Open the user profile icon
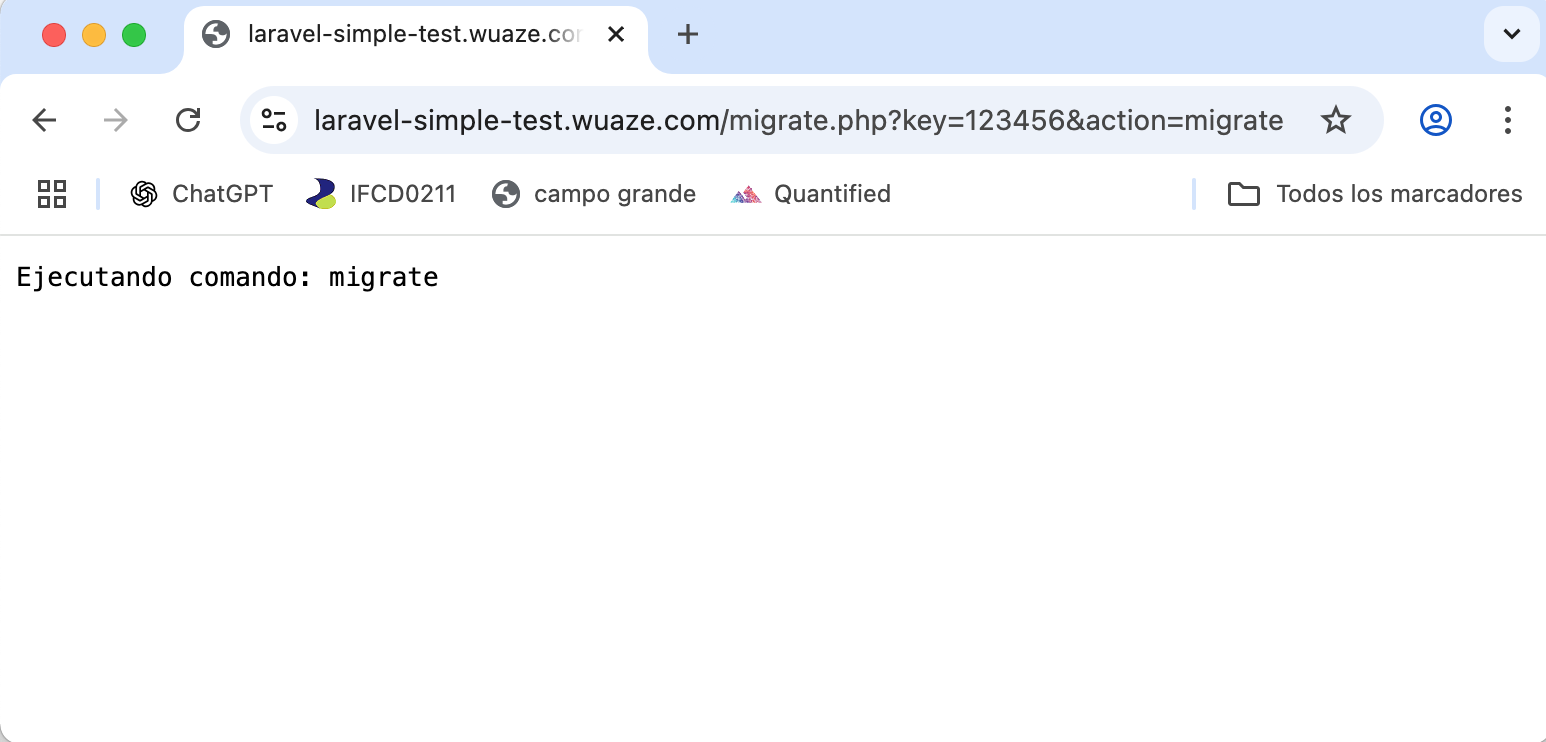The image size is (1546, 742). (1435, 121)
